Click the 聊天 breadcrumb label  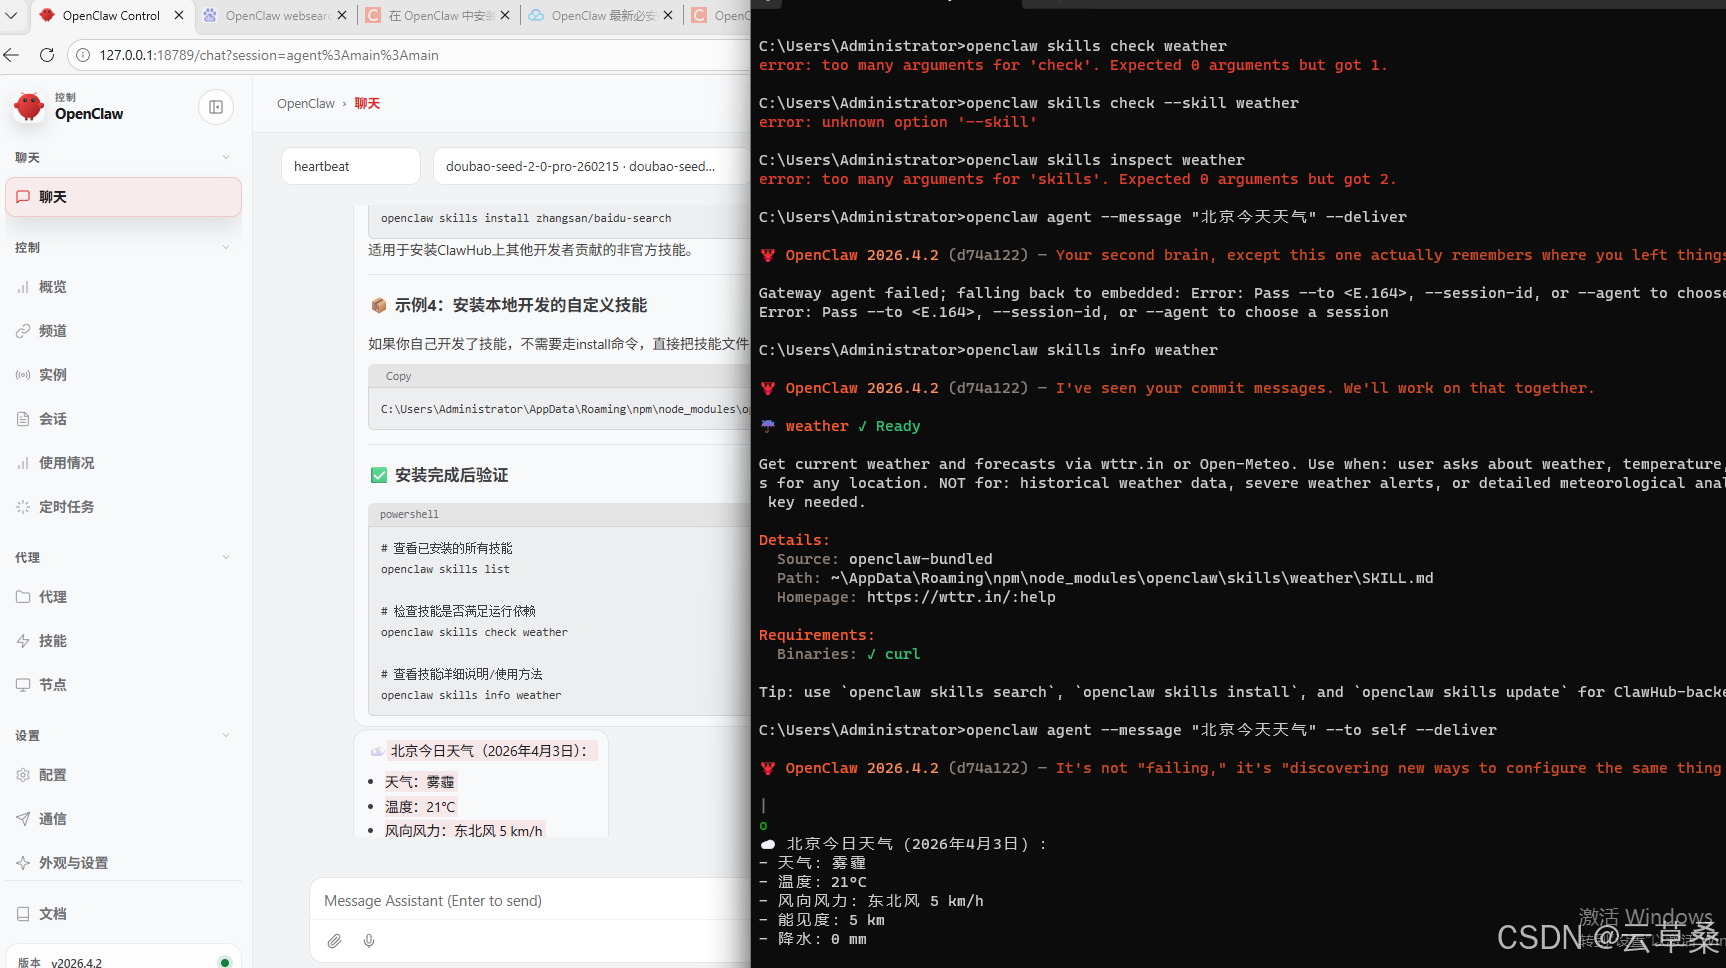(x=367, y=104)
